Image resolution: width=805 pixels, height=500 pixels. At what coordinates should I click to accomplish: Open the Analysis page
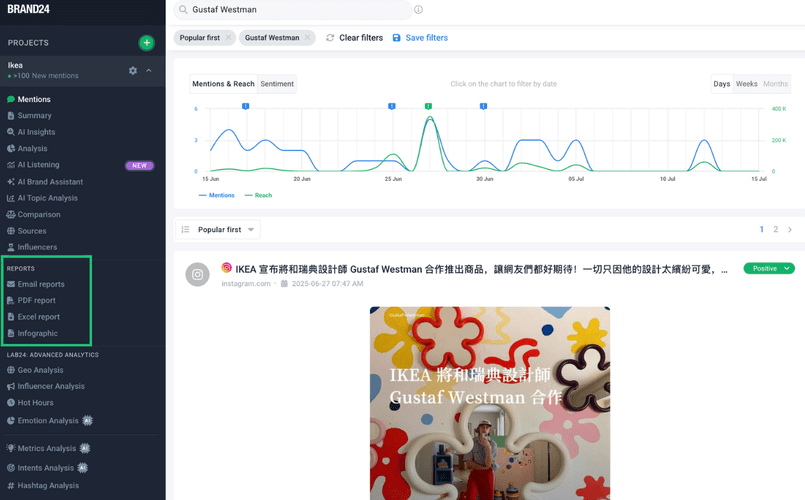point(32,148)
